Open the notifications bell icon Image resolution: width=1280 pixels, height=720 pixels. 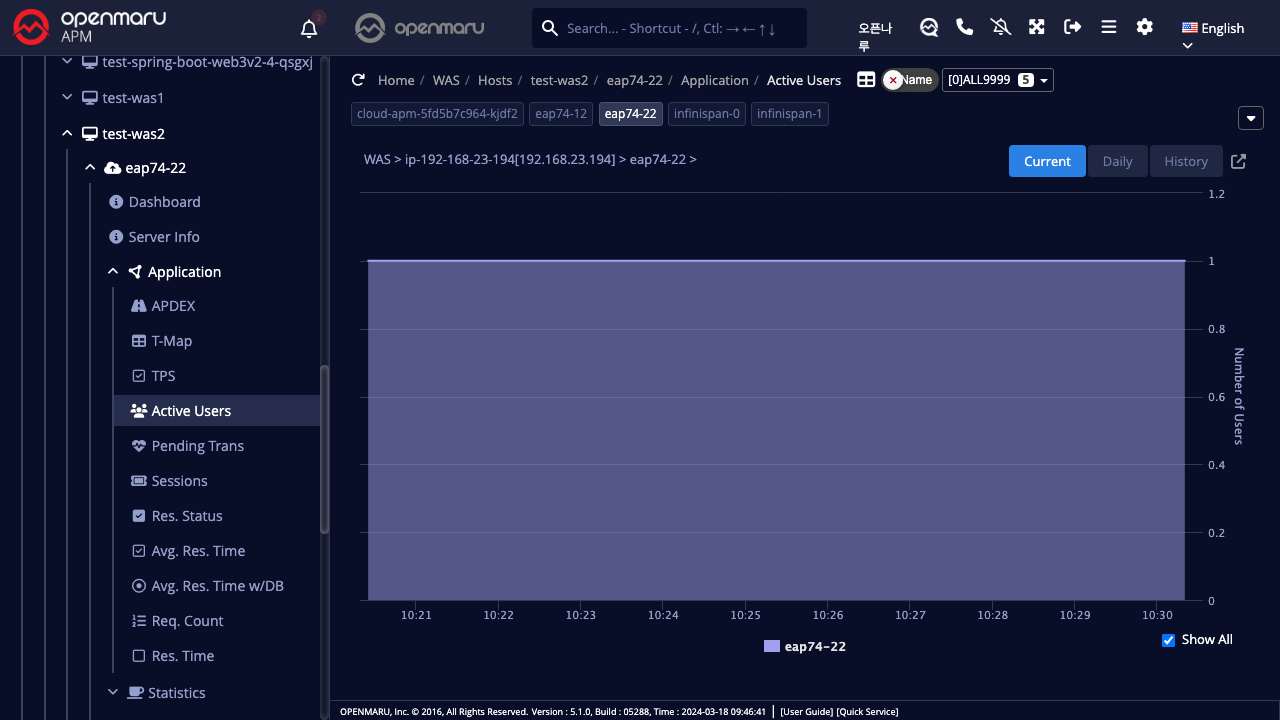coord(309,29)
